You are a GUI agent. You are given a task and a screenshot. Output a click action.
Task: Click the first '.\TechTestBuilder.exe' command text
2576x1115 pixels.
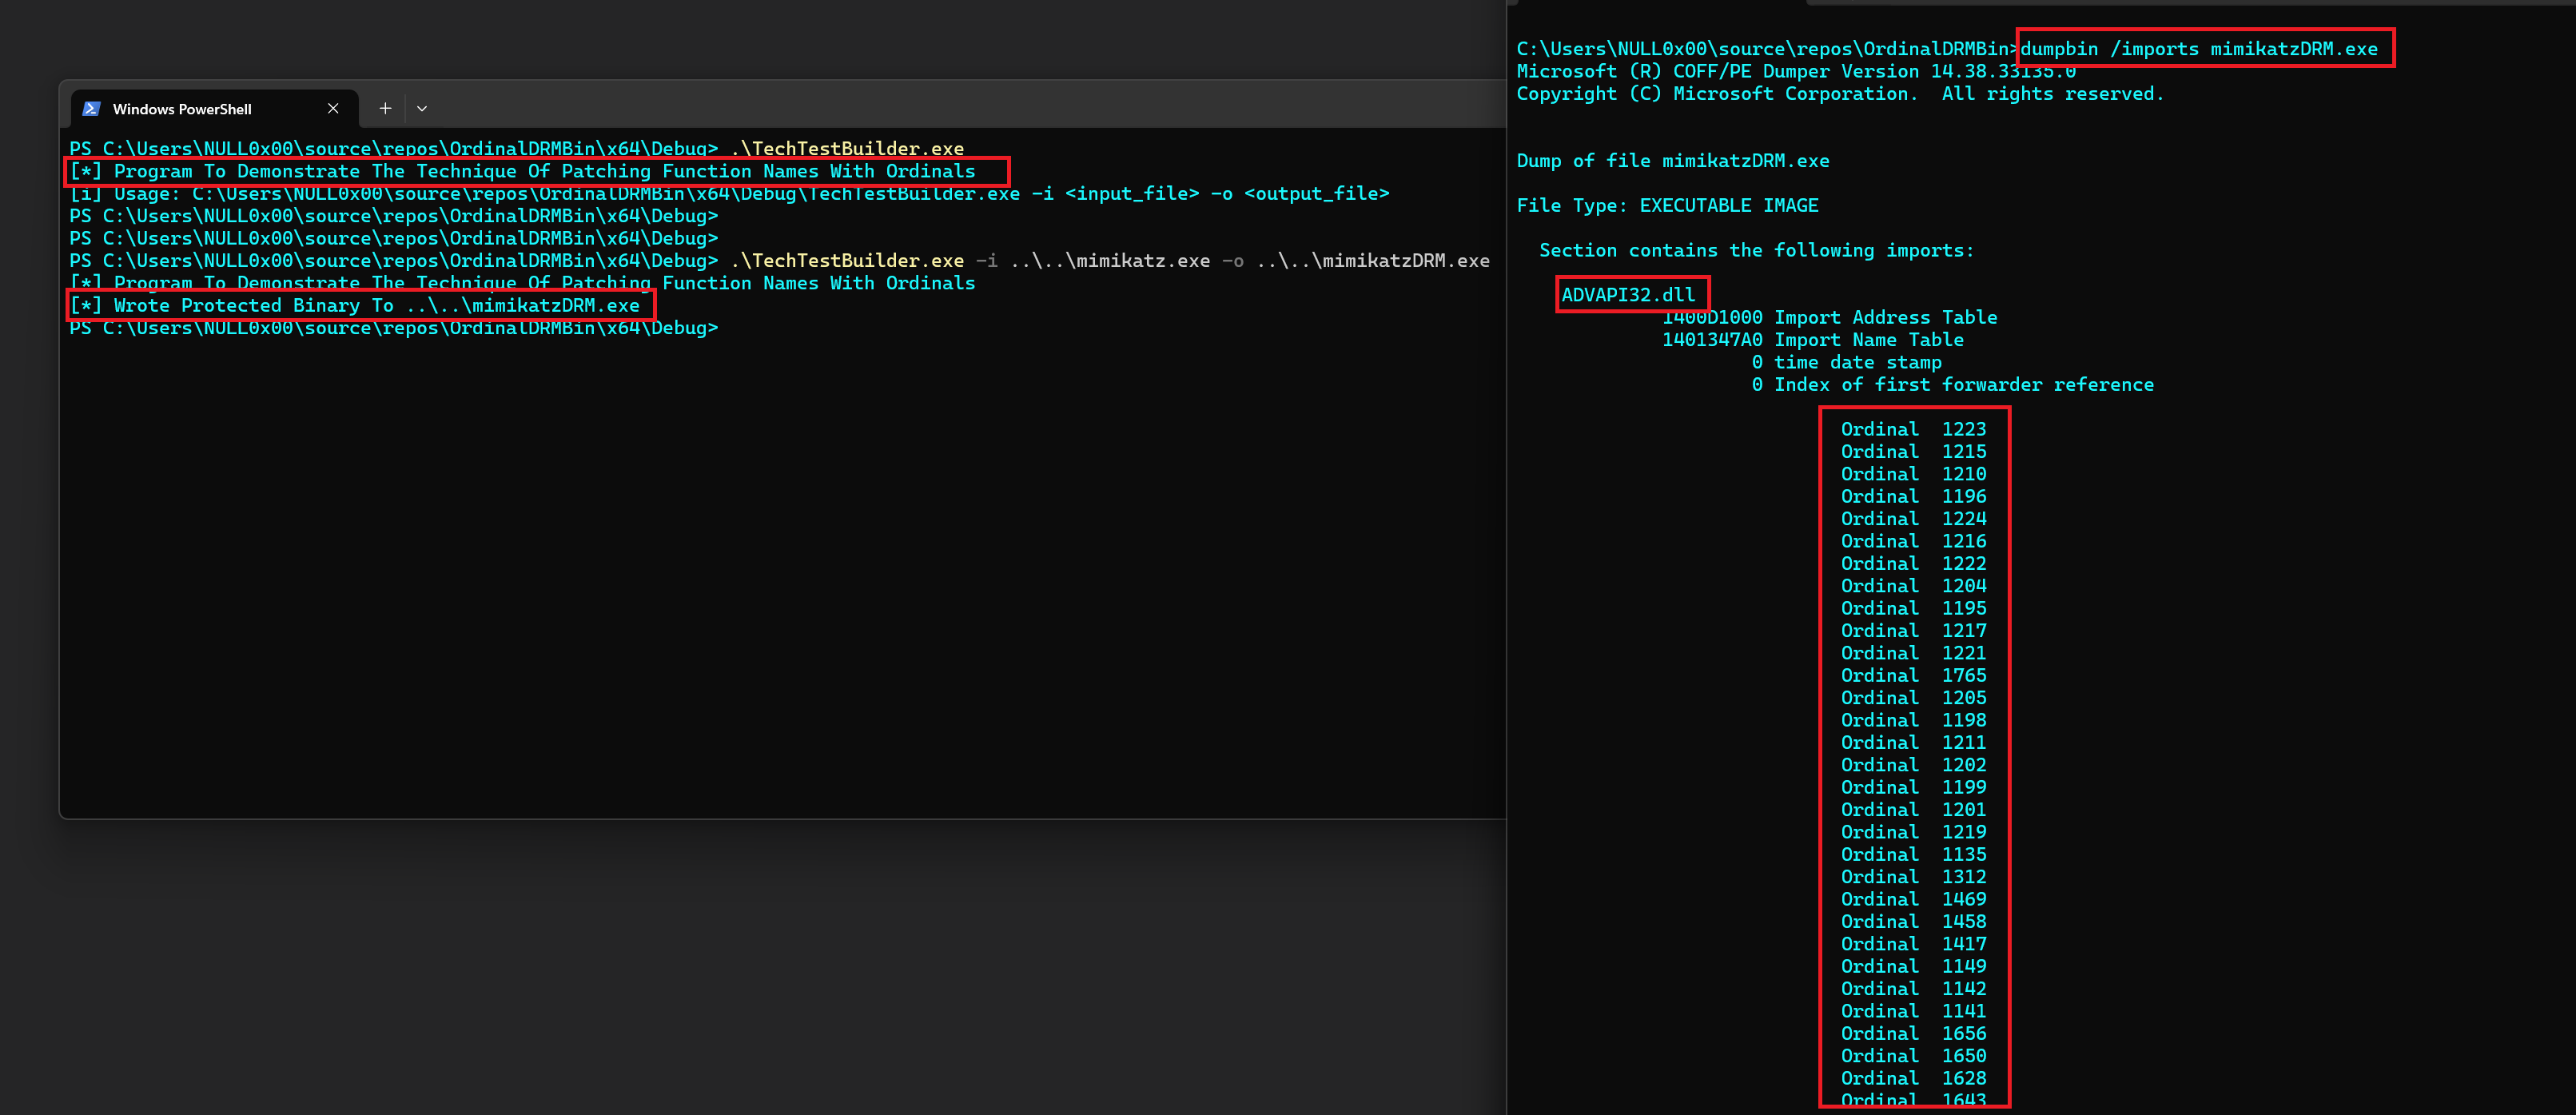847,148
